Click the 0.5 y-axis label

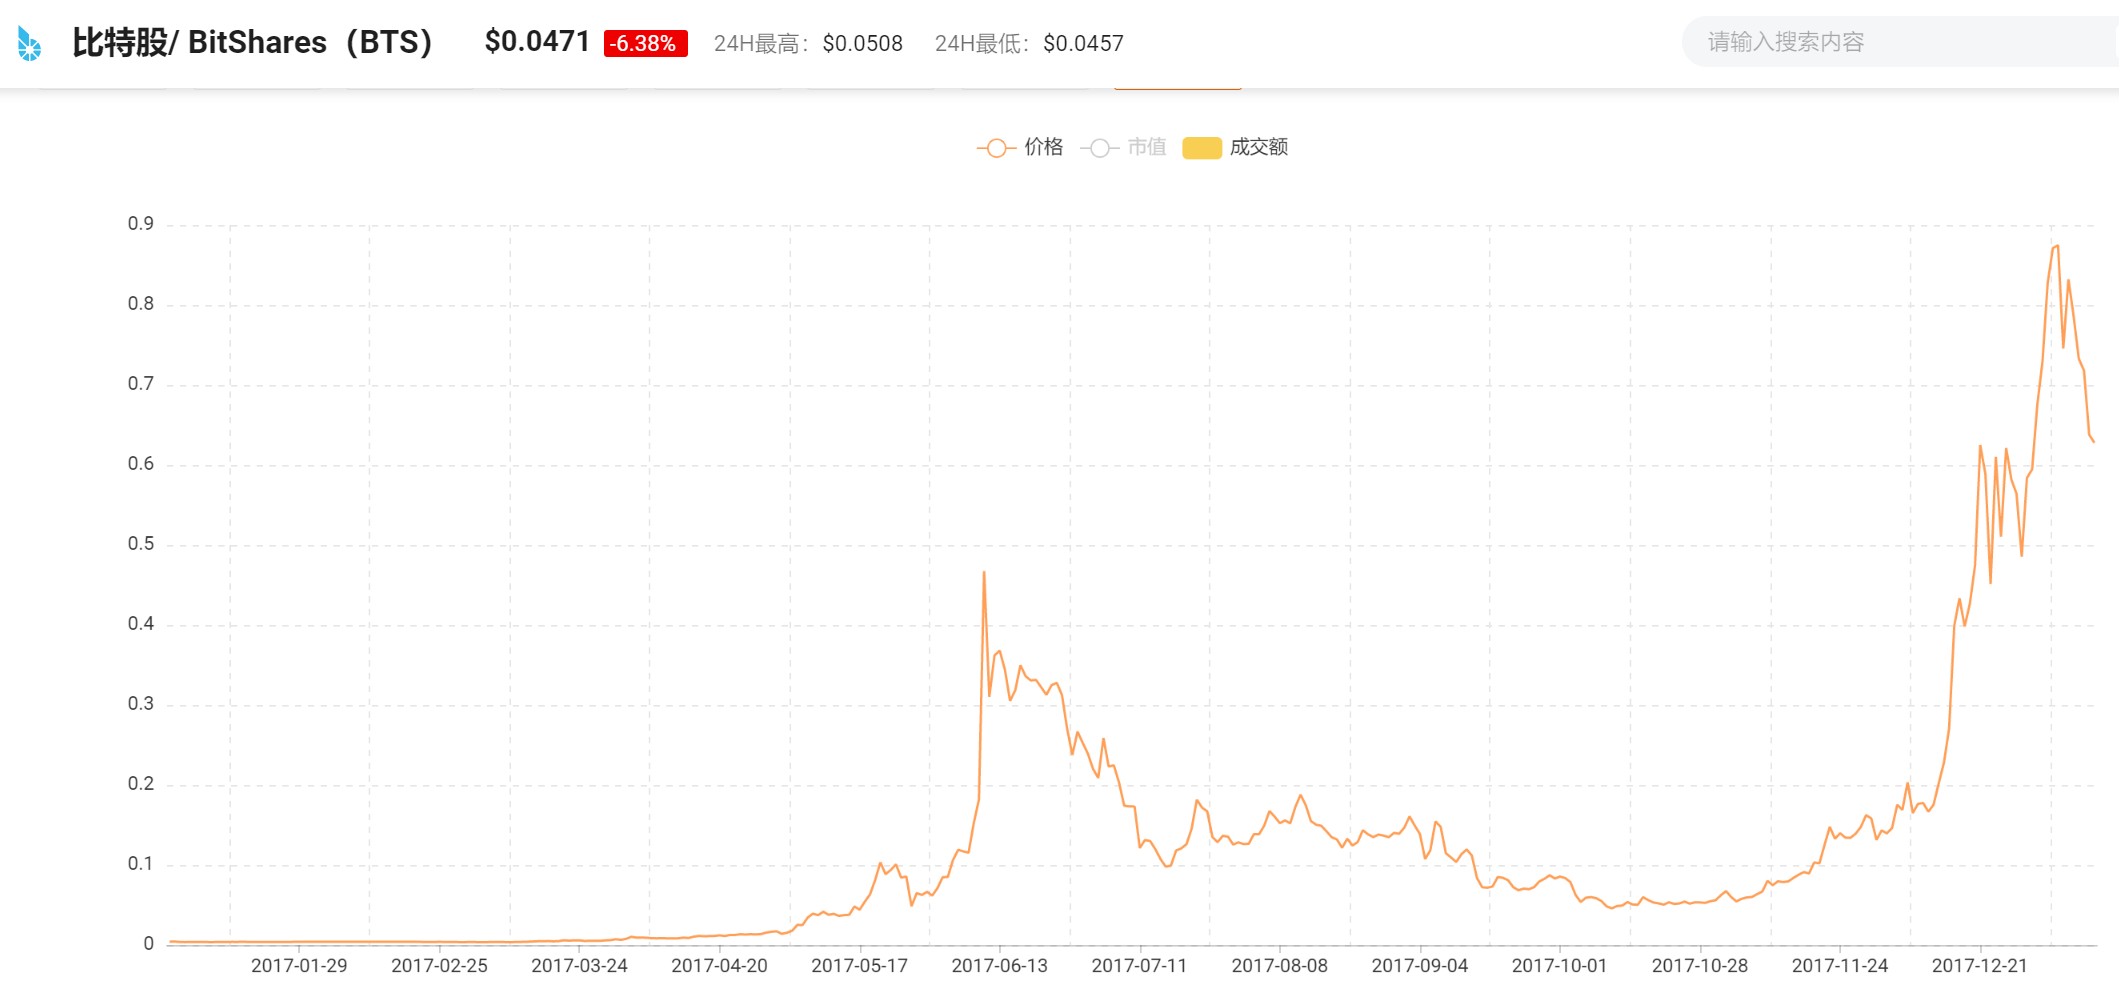(x=141, y=544)
